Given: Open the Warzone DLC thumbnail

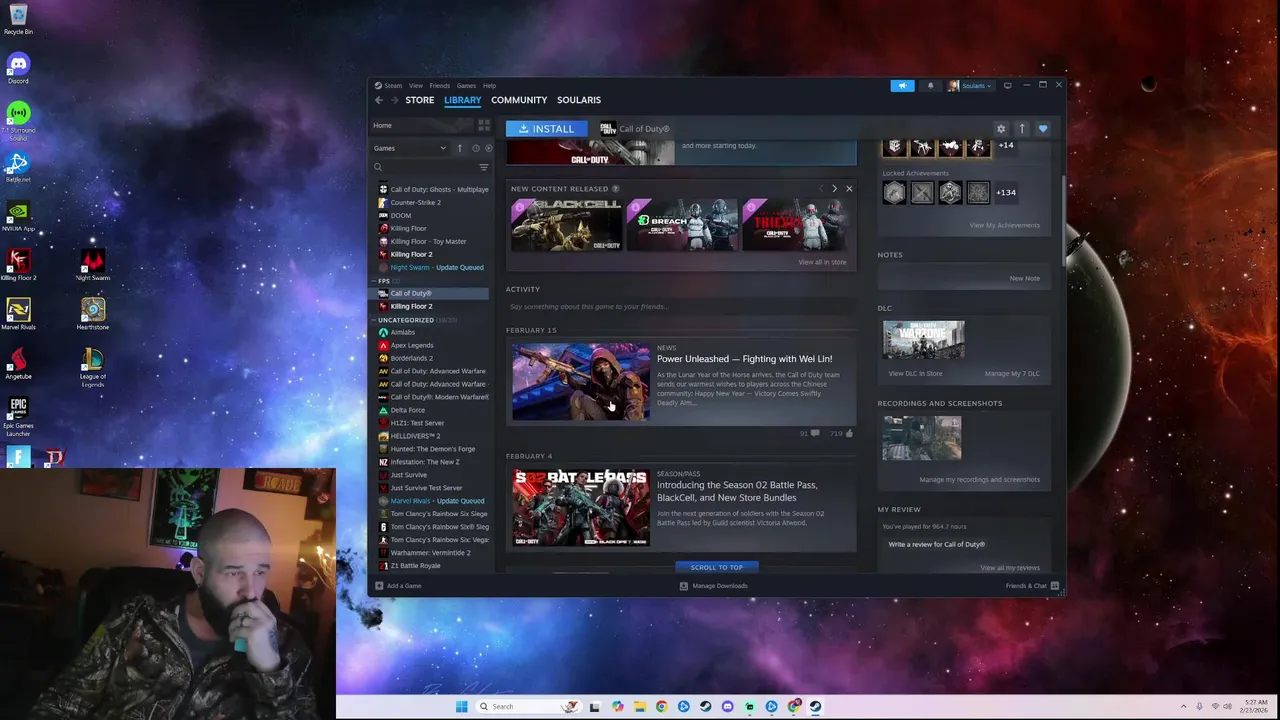Looking at the screenshot, I should (x=923, y=340).
